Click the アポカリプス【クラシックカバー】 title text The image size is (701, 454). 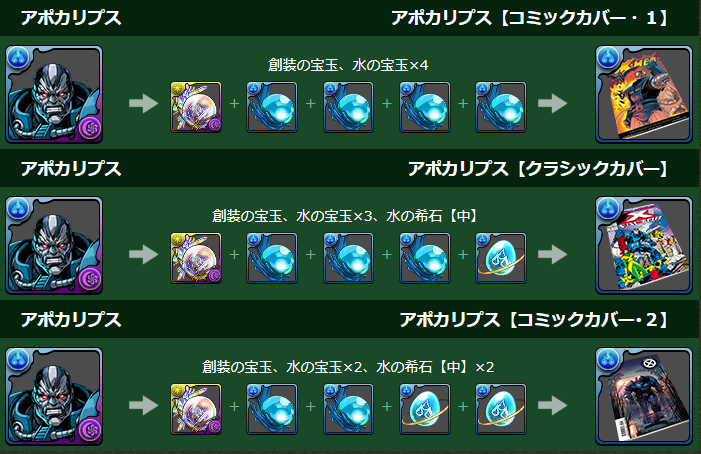click(538, 169)
